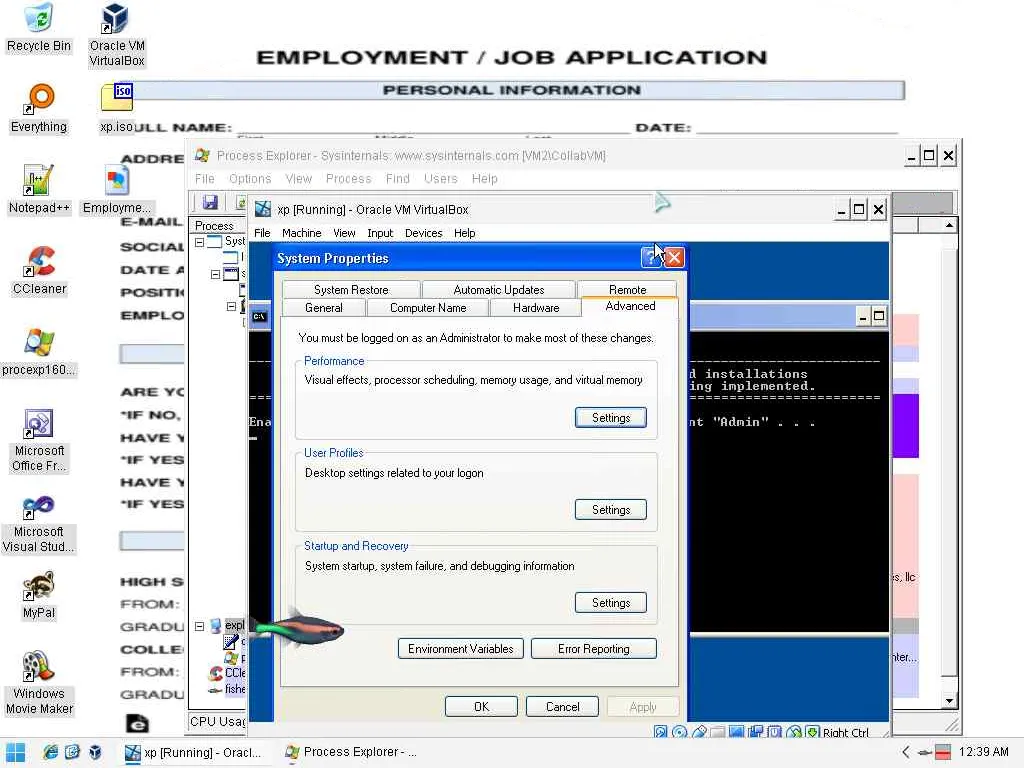Click the System Properties help question button
This screenshot has width=1024, height=768.
click(x=651, y=257)
